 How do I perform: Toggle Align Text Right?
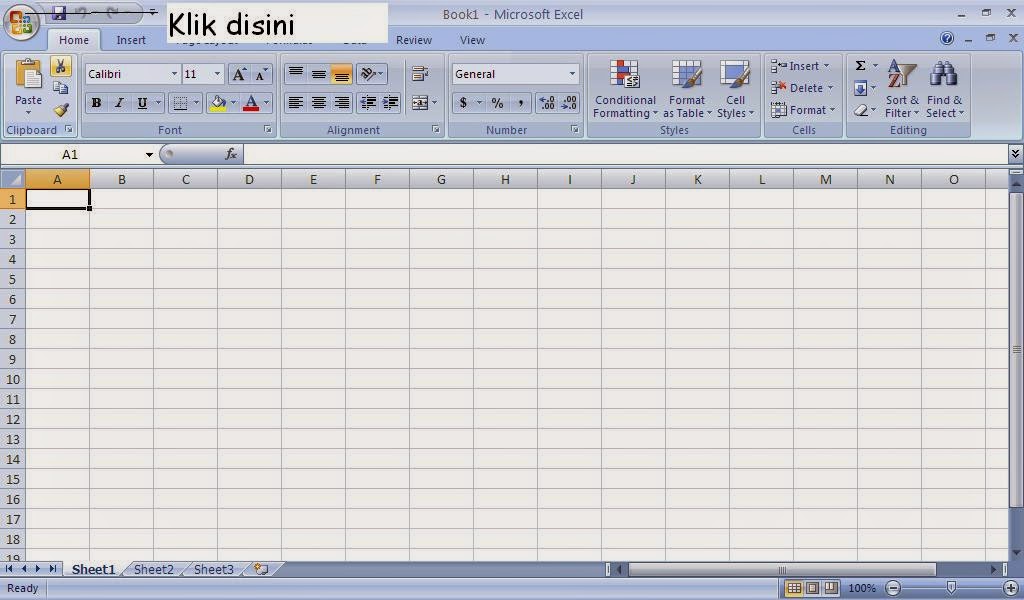pyautogui.click(x=342, y=103)
